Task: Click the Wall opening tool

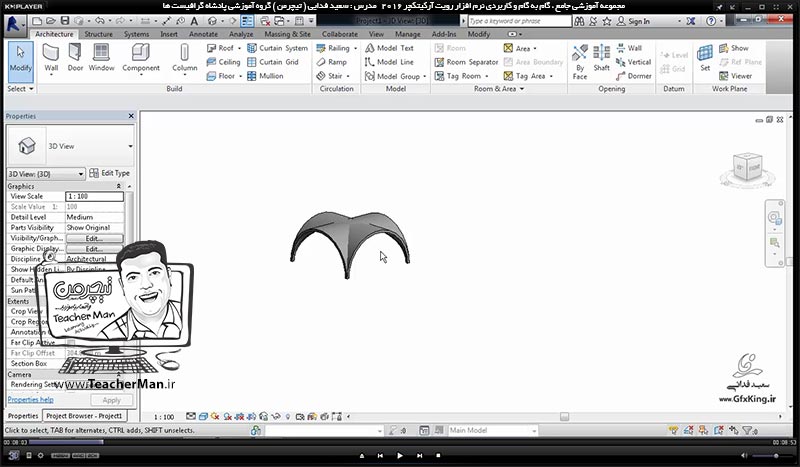Action: click(x=629, y=48)
